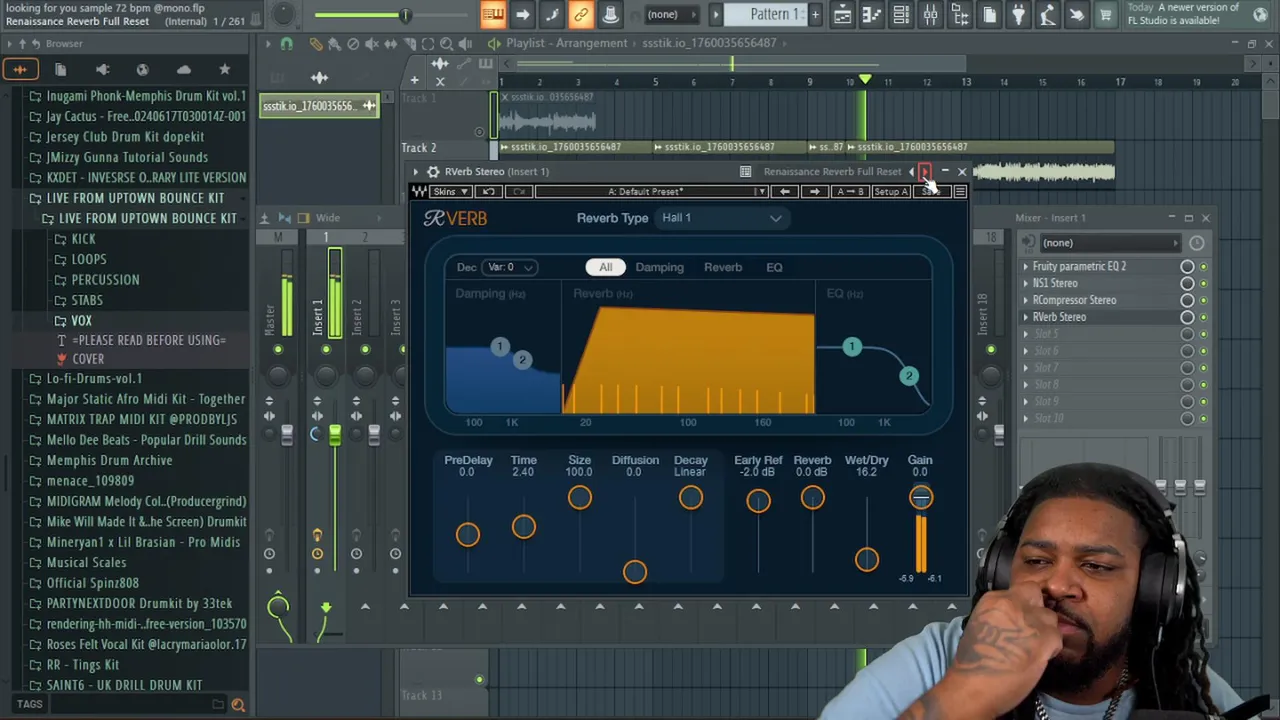The image size is (1280, 720).
Task: Toggle Fruity parametric EQ 2 enable LED
Action: (x=1203, y=267)
